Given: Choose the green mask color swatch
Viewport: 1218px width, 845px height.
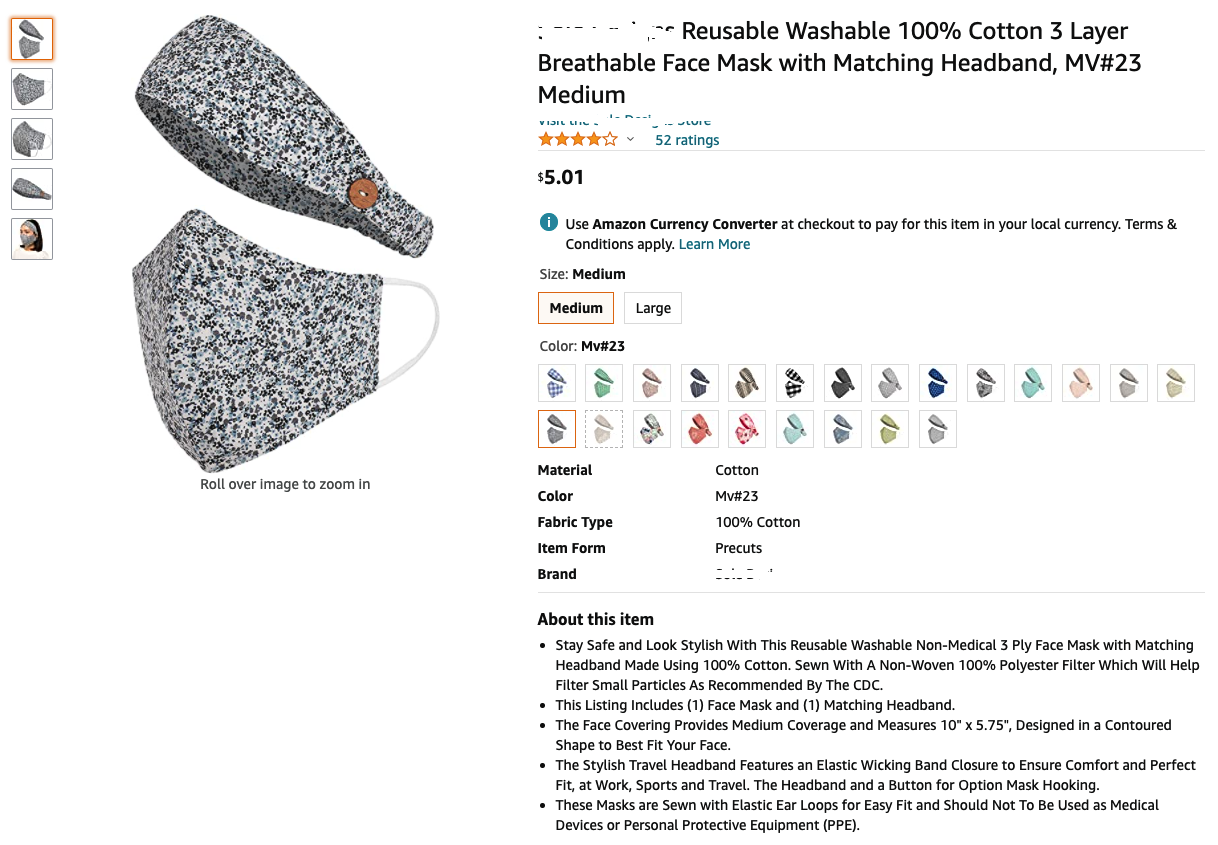Looking at the screenshot, I should 604,383.
